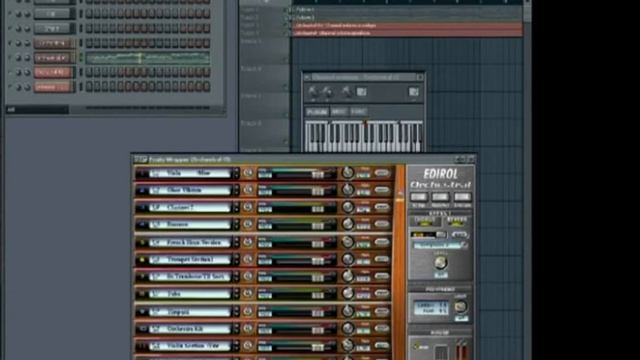
Task: Click the EDIROL performance LCD display
Action: [431, 307]
